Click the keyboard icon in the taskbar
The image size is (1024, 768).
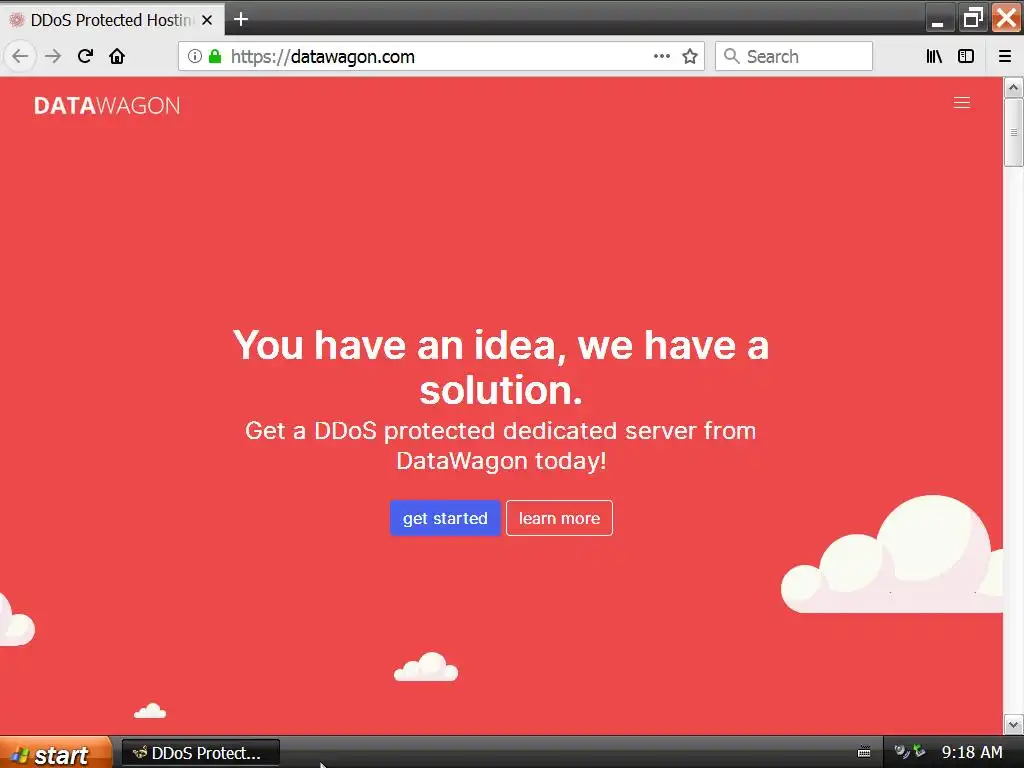click(x=863, y=752)
